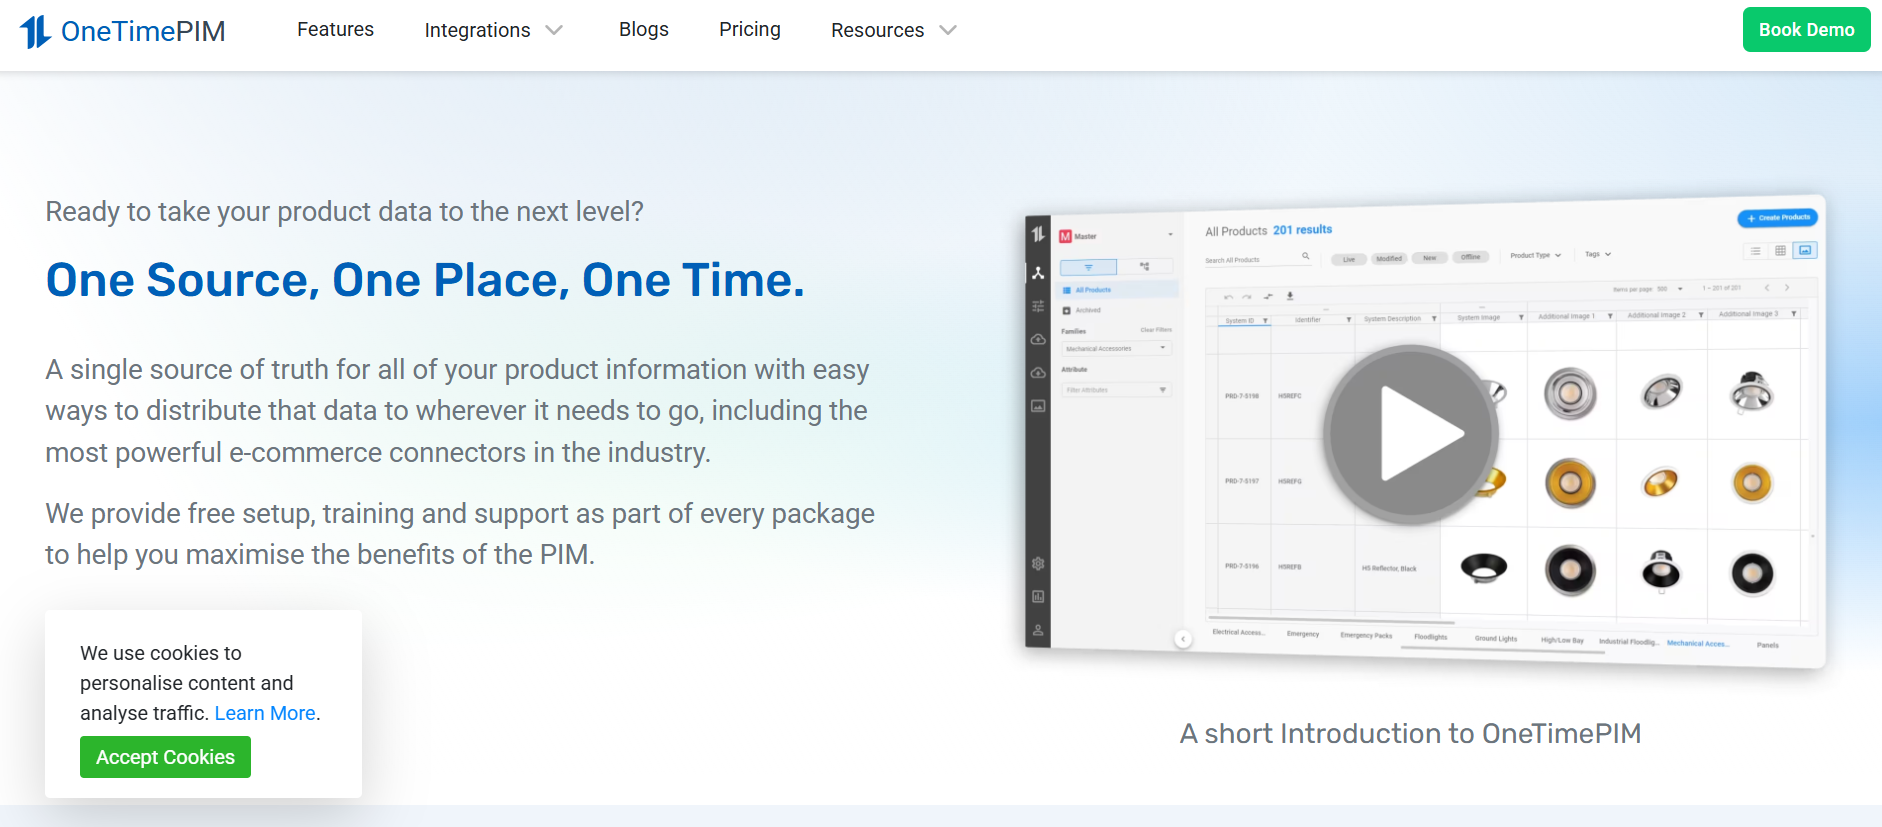1882x827 pixels.
Task: Follow the Learn More cookies link
Action: (265, 713)
